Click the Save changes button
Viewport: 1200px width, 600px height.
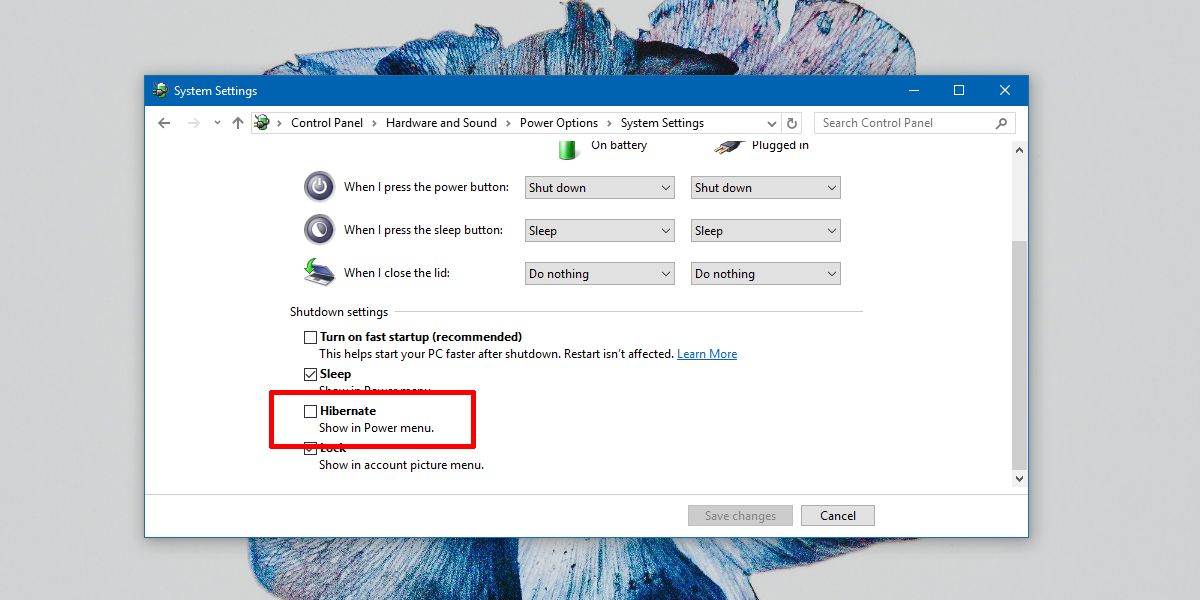[740, 516]
